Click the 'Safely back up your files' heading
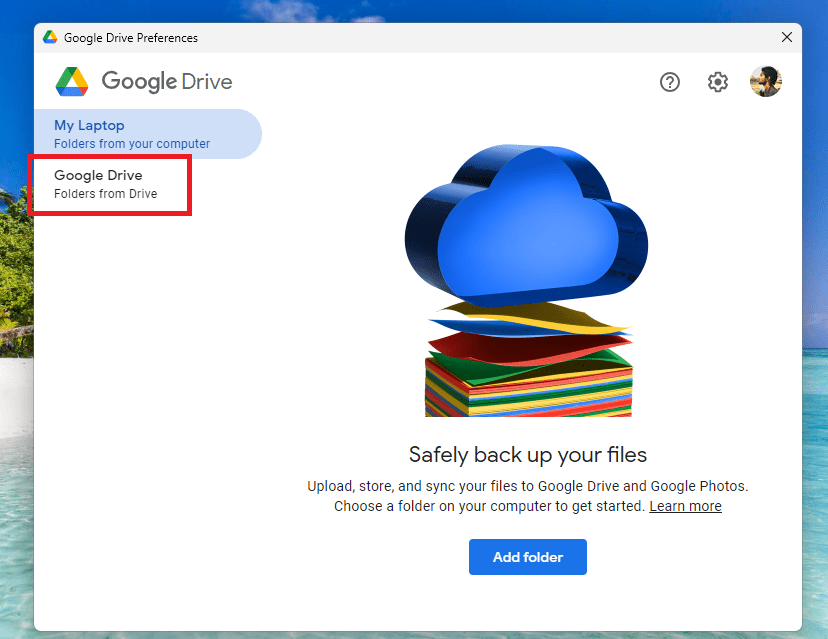This screenshot has width=828, height=639. tap(528, 455)
